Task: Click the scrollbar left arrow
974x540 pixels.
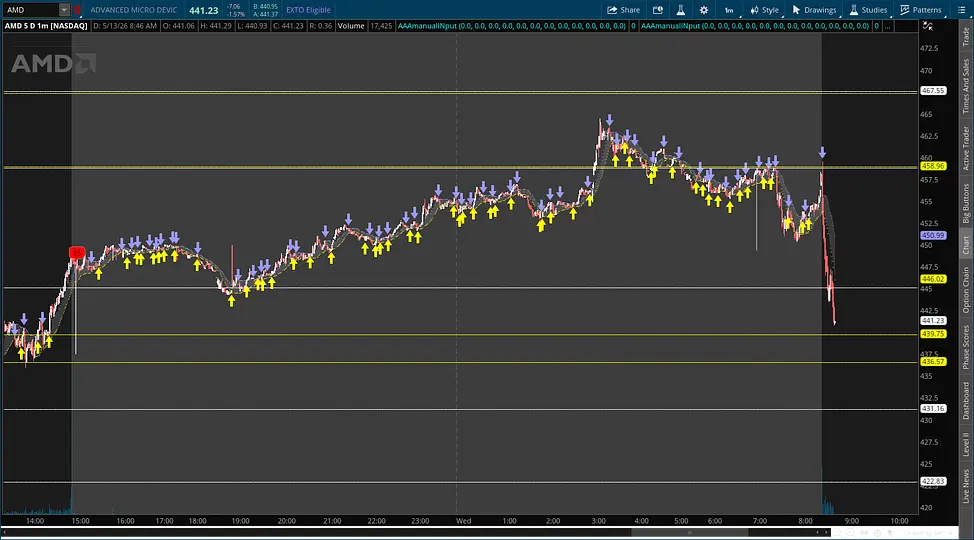Action: (x=5, y=533)
